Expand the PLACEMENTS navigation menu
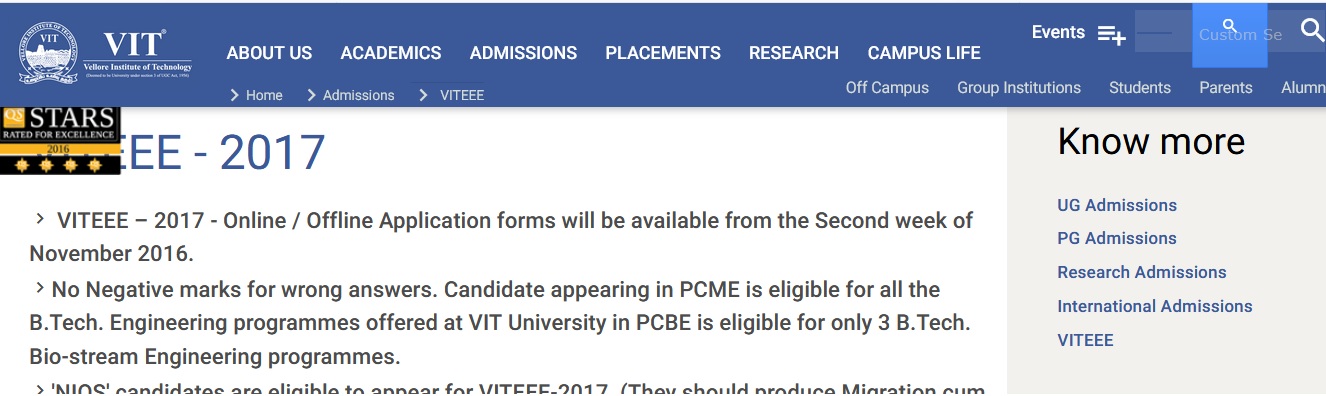Screen dimensions: 1326x396 pyautogui.click(x=663, y=53)
